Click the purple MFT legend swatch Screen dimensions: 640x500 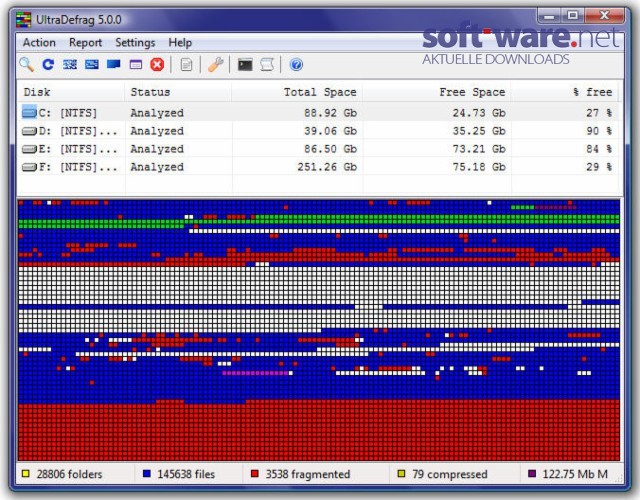(532, 474)
